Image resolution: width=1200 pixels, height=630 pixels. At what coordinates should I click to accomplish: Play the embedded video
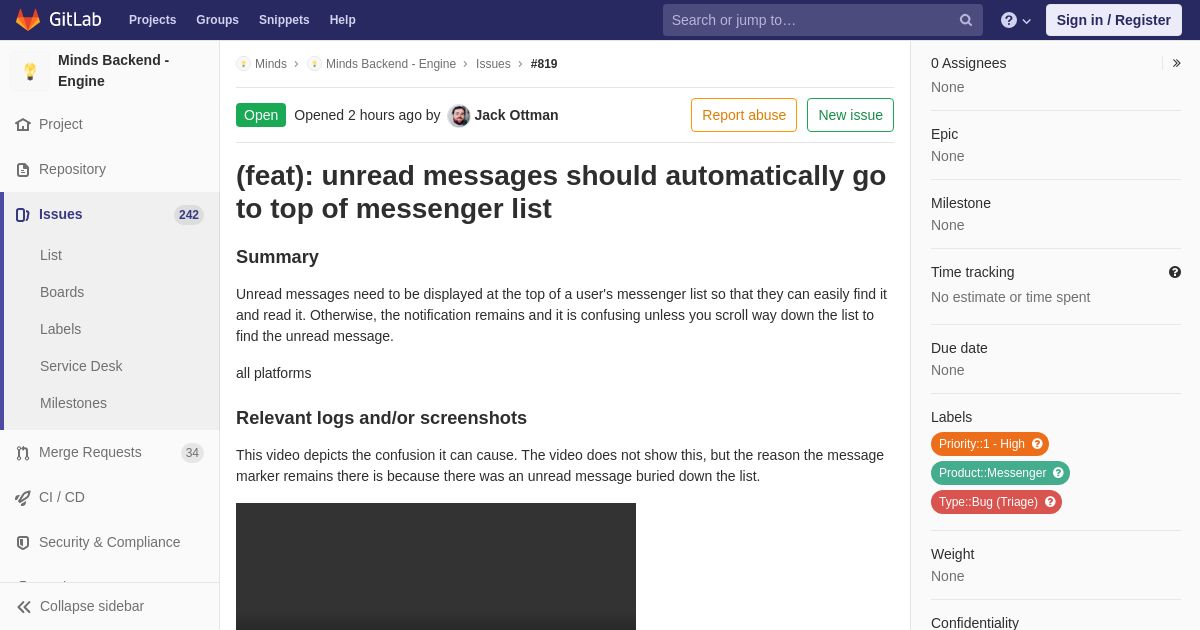(x=436, y=566)
